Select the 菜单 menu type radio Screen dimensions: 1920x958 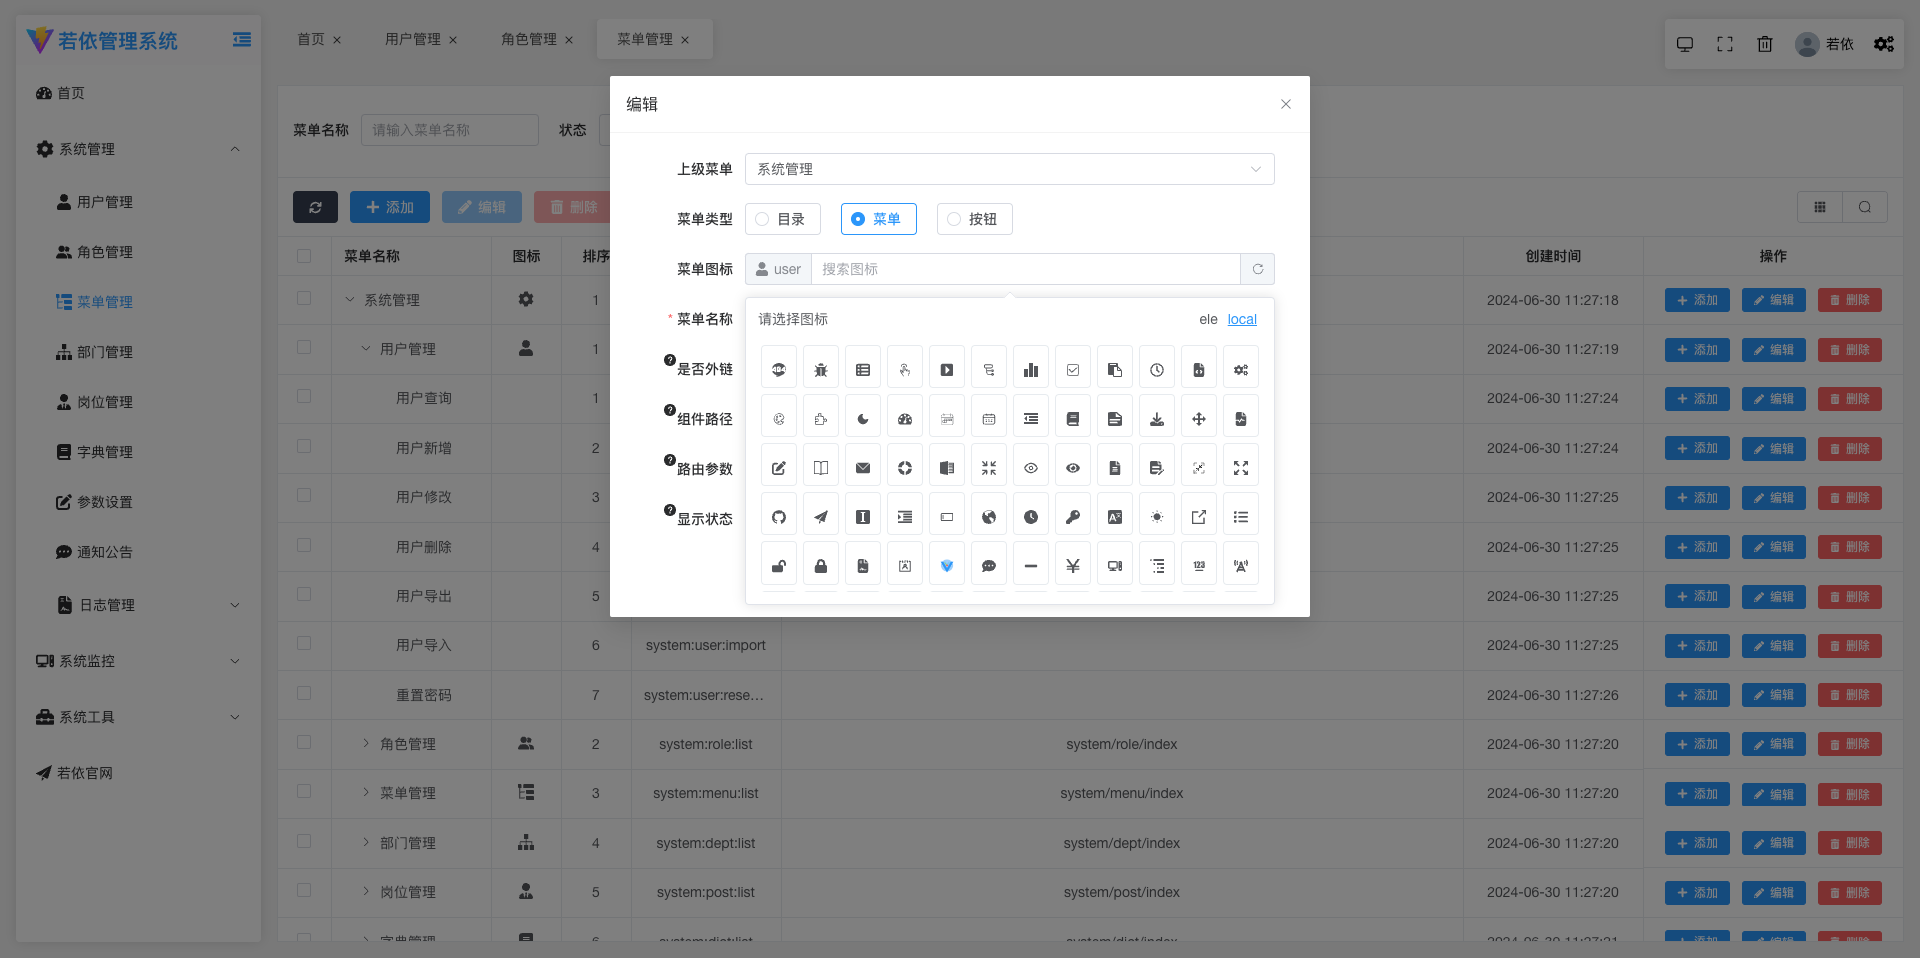click(878, 219)
